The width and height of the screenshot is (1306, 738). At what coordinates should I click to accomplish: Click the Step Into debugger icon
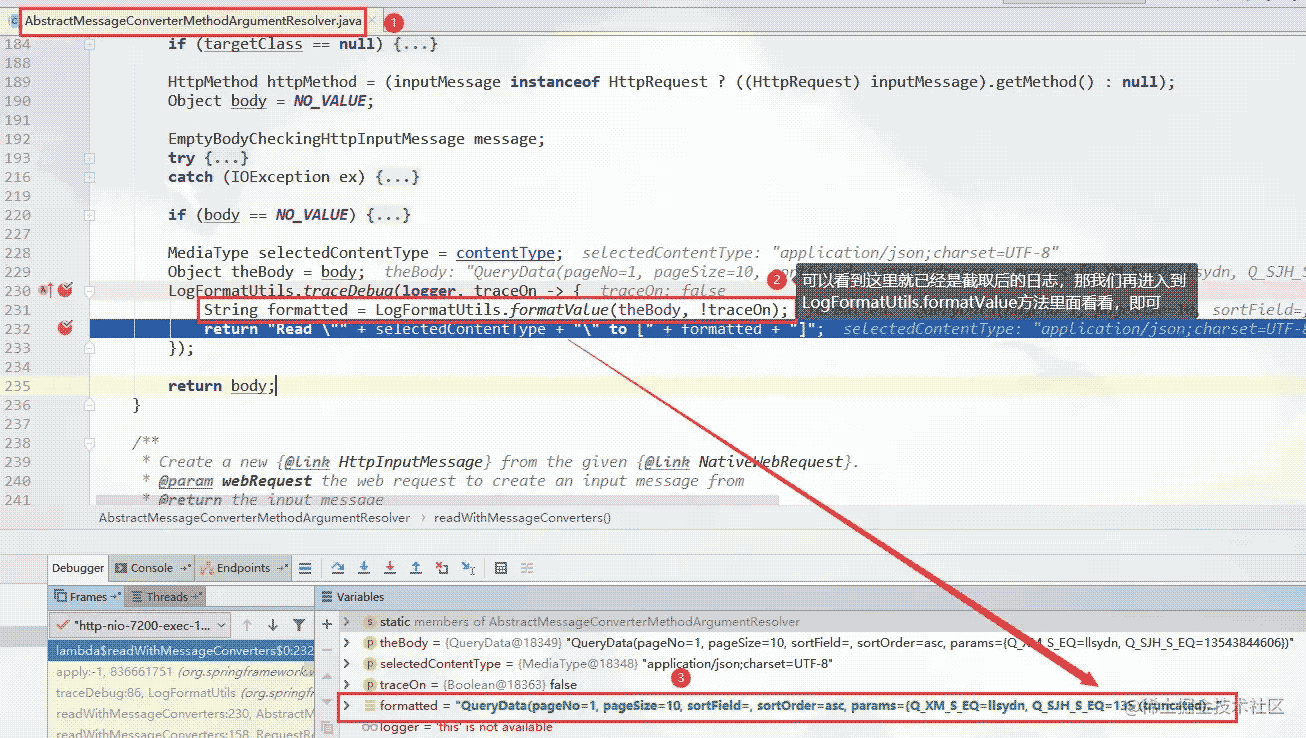coord(364,568)
